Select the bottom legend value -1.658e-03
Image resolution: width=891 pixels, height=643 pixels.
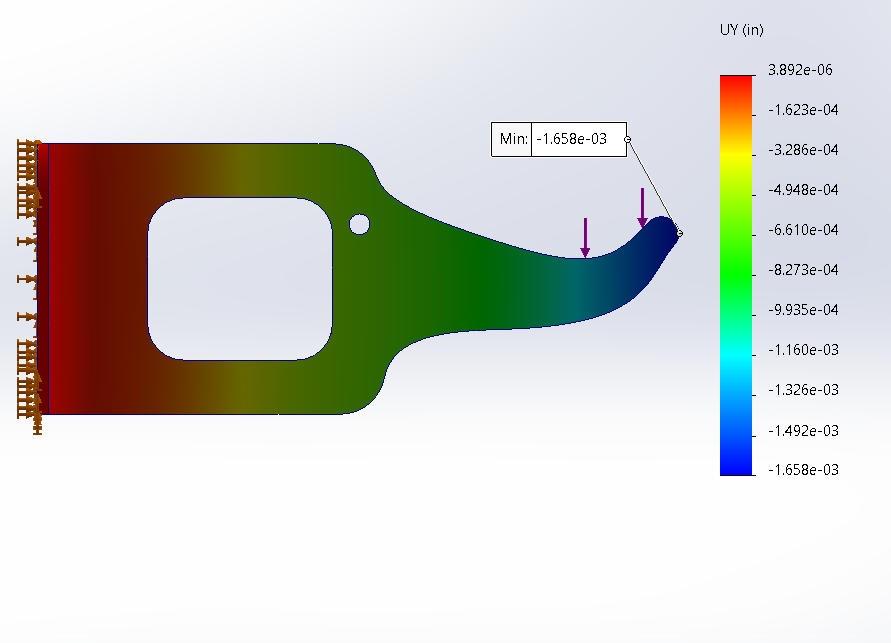(x=804, y=470)
